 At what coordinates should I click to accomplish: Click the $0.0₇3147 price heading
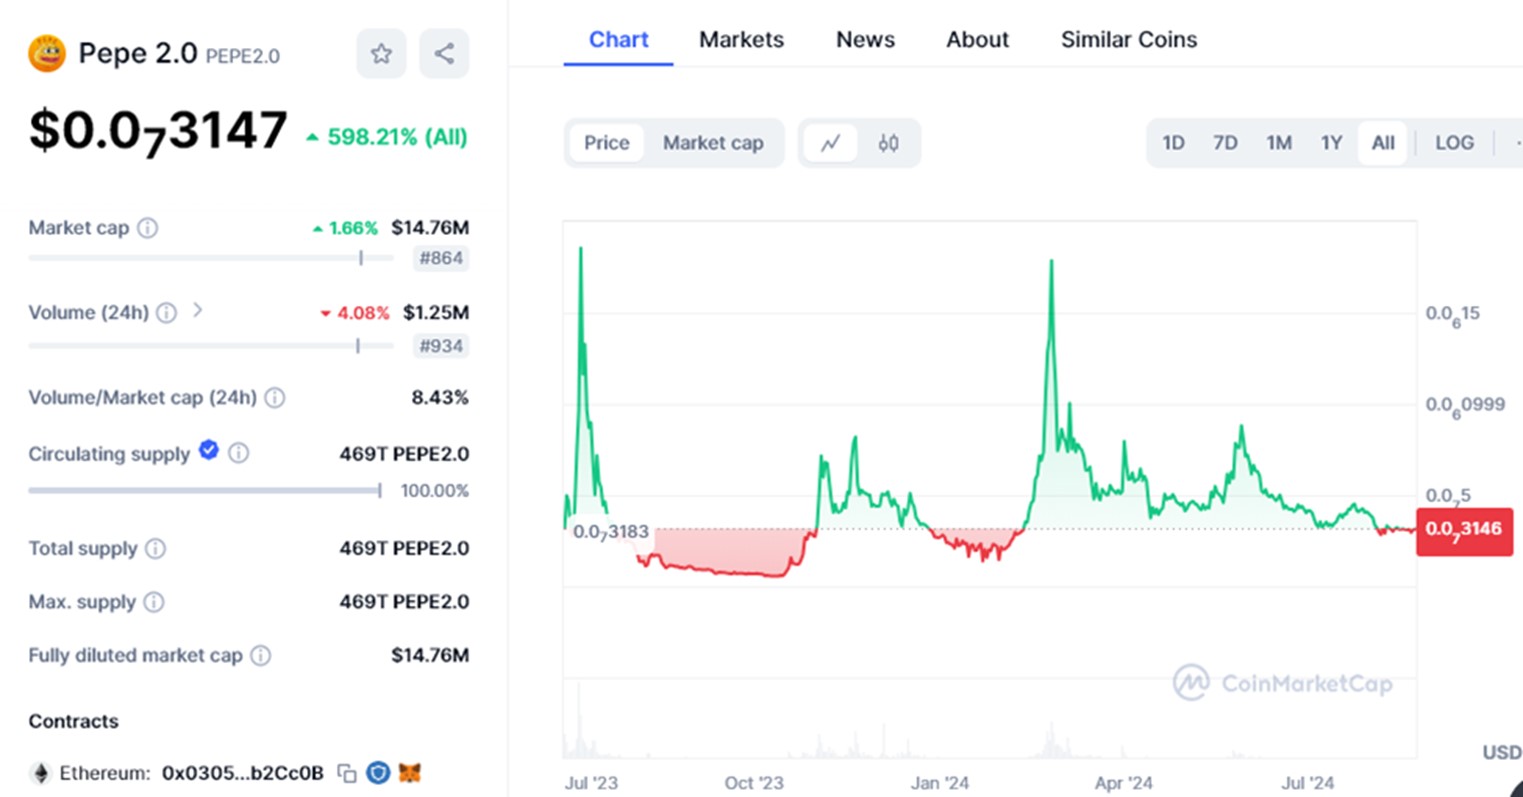coord(158,132)
